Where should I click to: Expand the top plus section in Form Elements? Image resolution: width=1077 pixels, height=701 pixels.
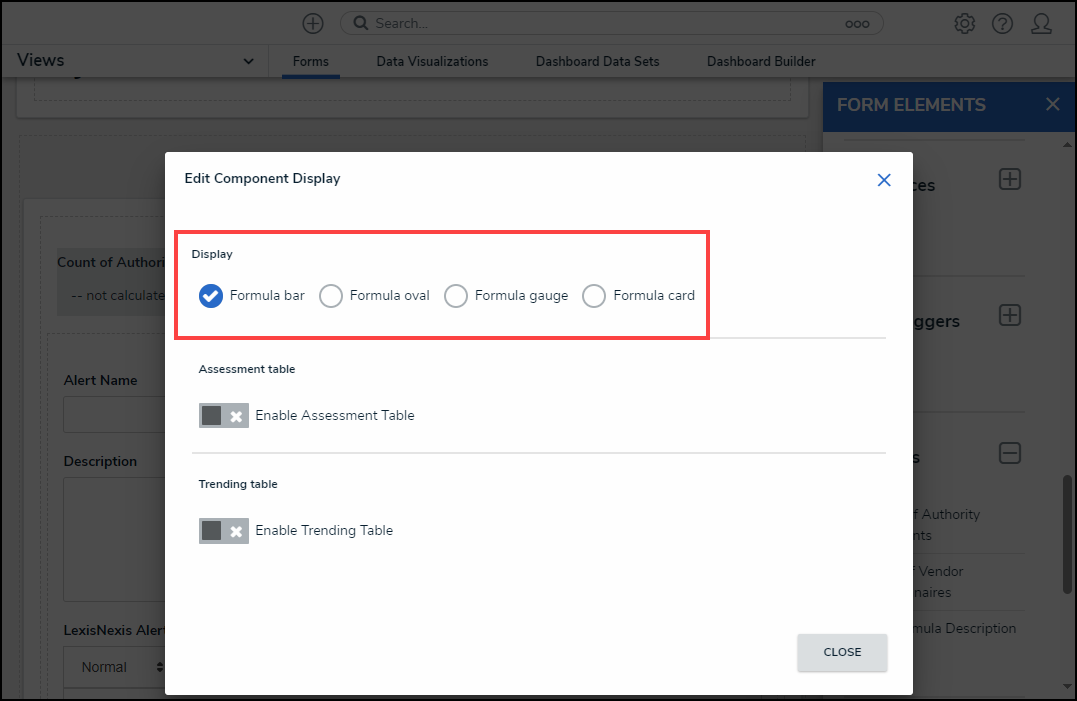1009,179
